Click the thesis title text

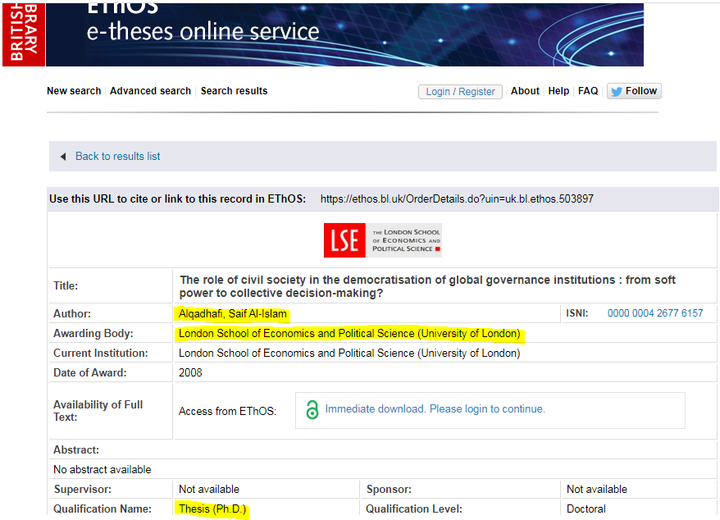click(427, 286)
